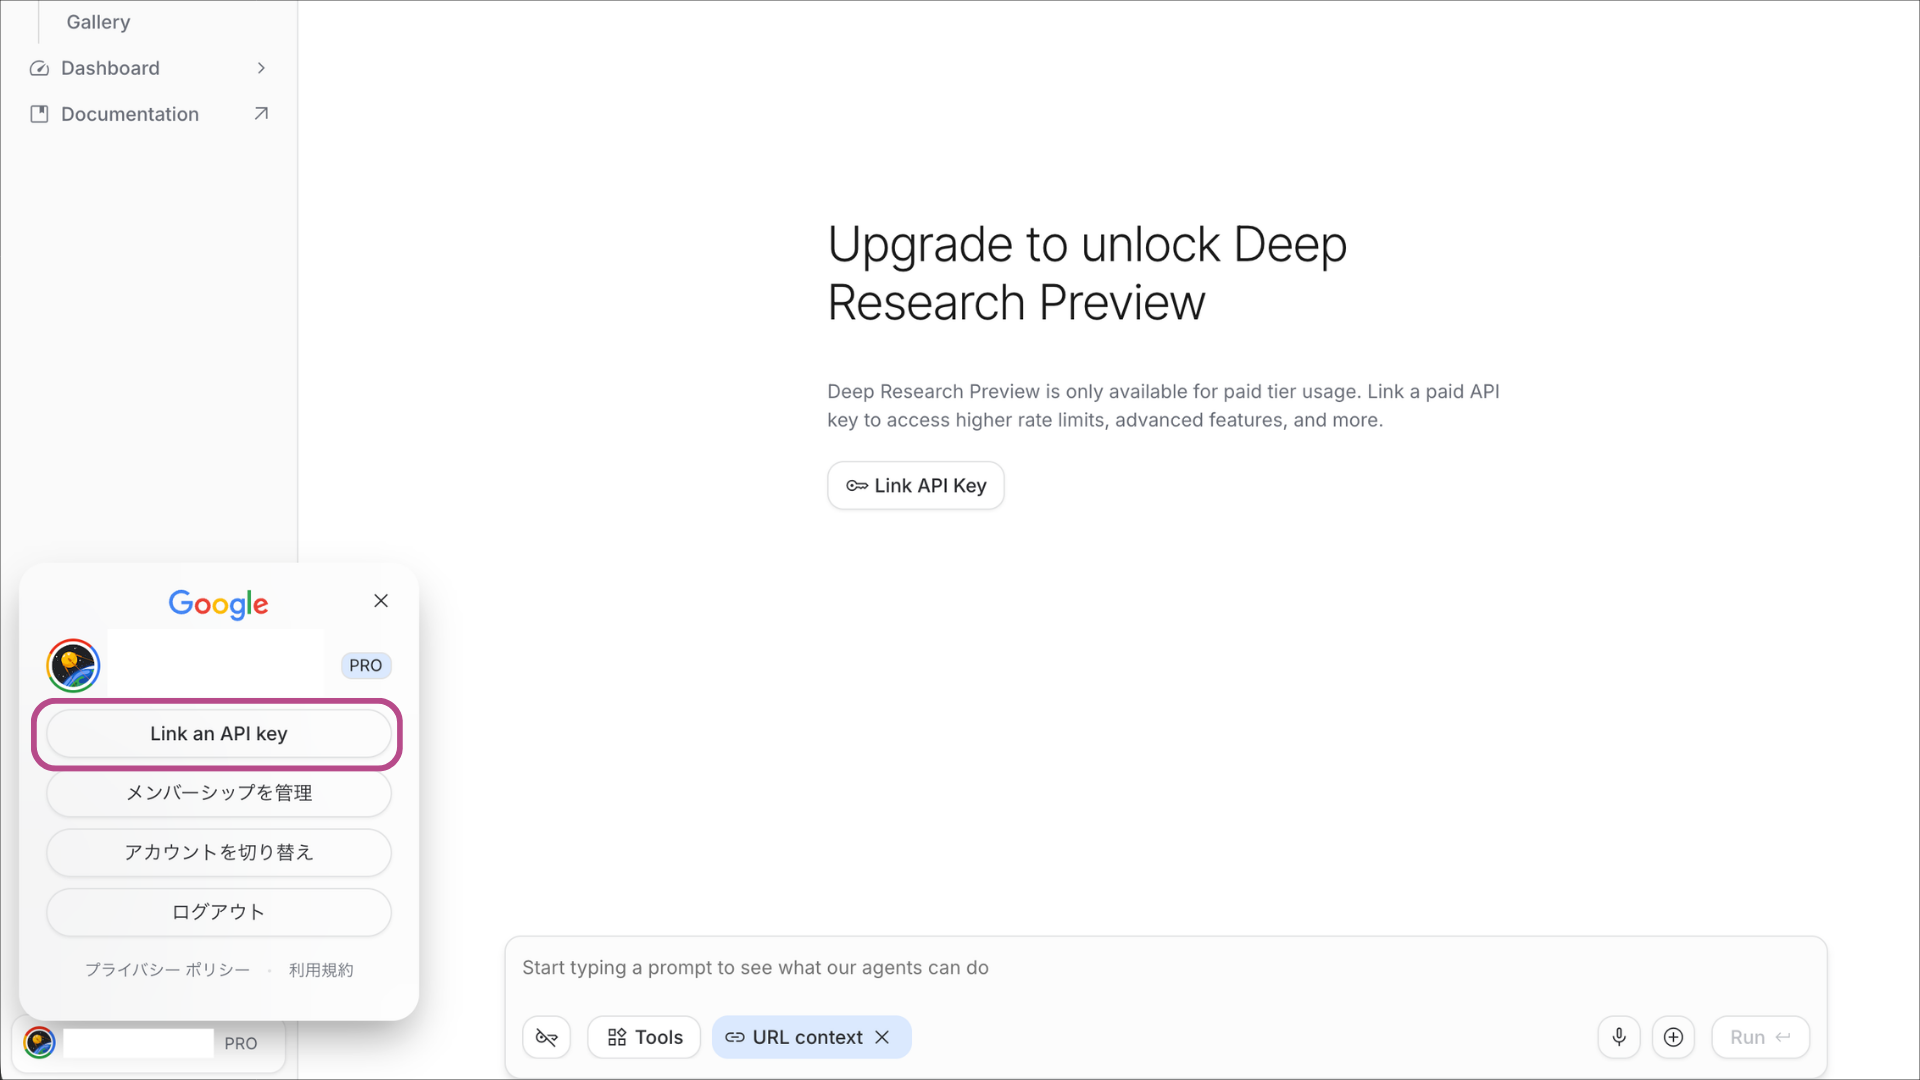Expand the Dashboard chevron arrow
The image size is (1920, 1080).
[x=261, y=68]
